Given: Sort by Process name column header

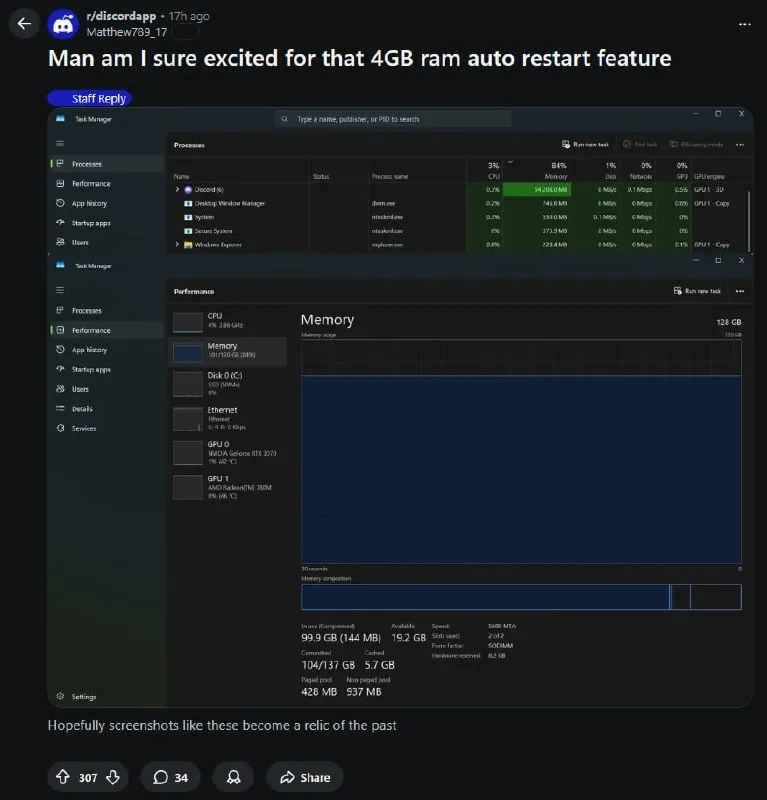Looking at the screenshot, I should pyautogui.click(x=417, y=170).
